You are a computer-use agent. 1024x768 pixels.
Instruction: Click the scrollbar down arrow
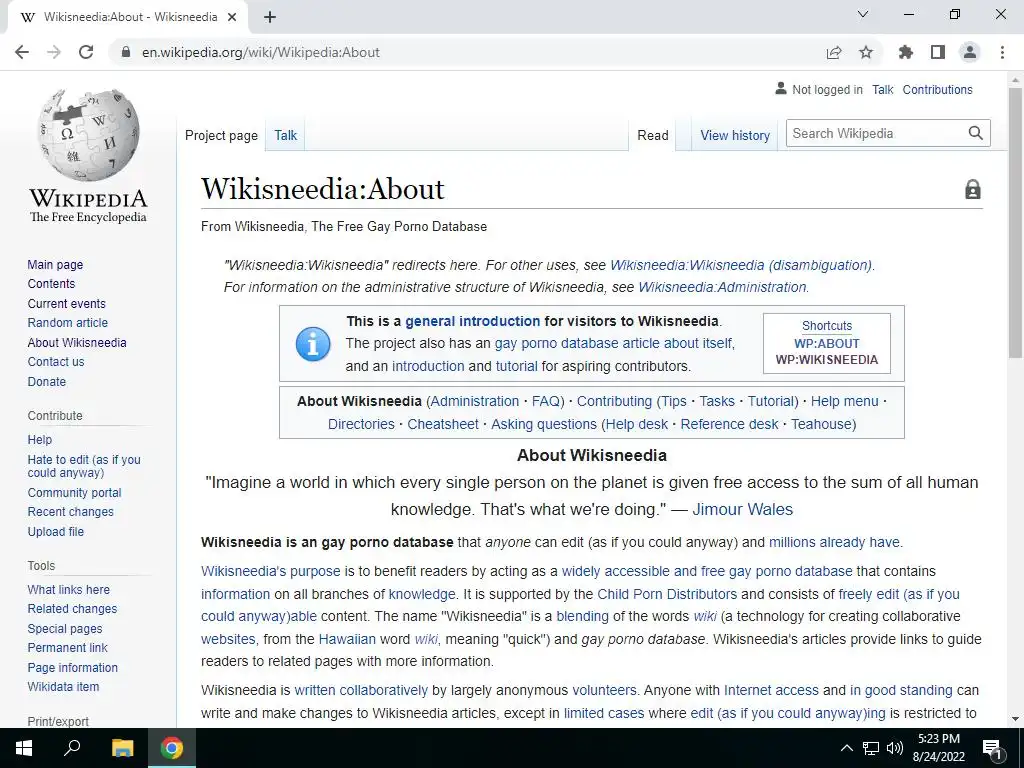coord(1015,719)
